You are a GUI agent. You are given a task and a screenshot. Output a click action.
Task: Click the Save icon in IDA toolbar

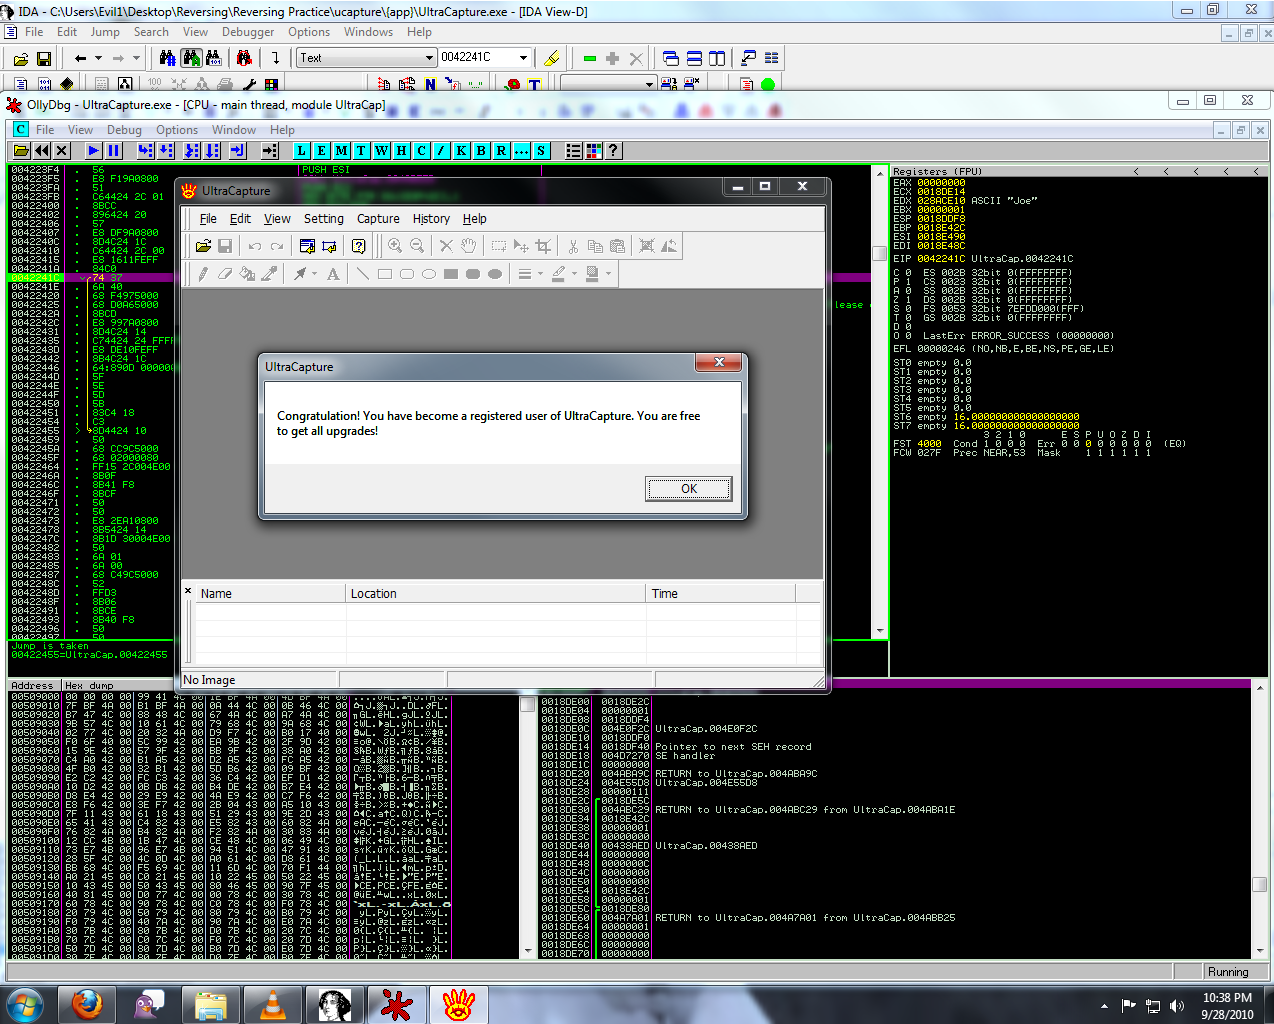pos(43,59)
